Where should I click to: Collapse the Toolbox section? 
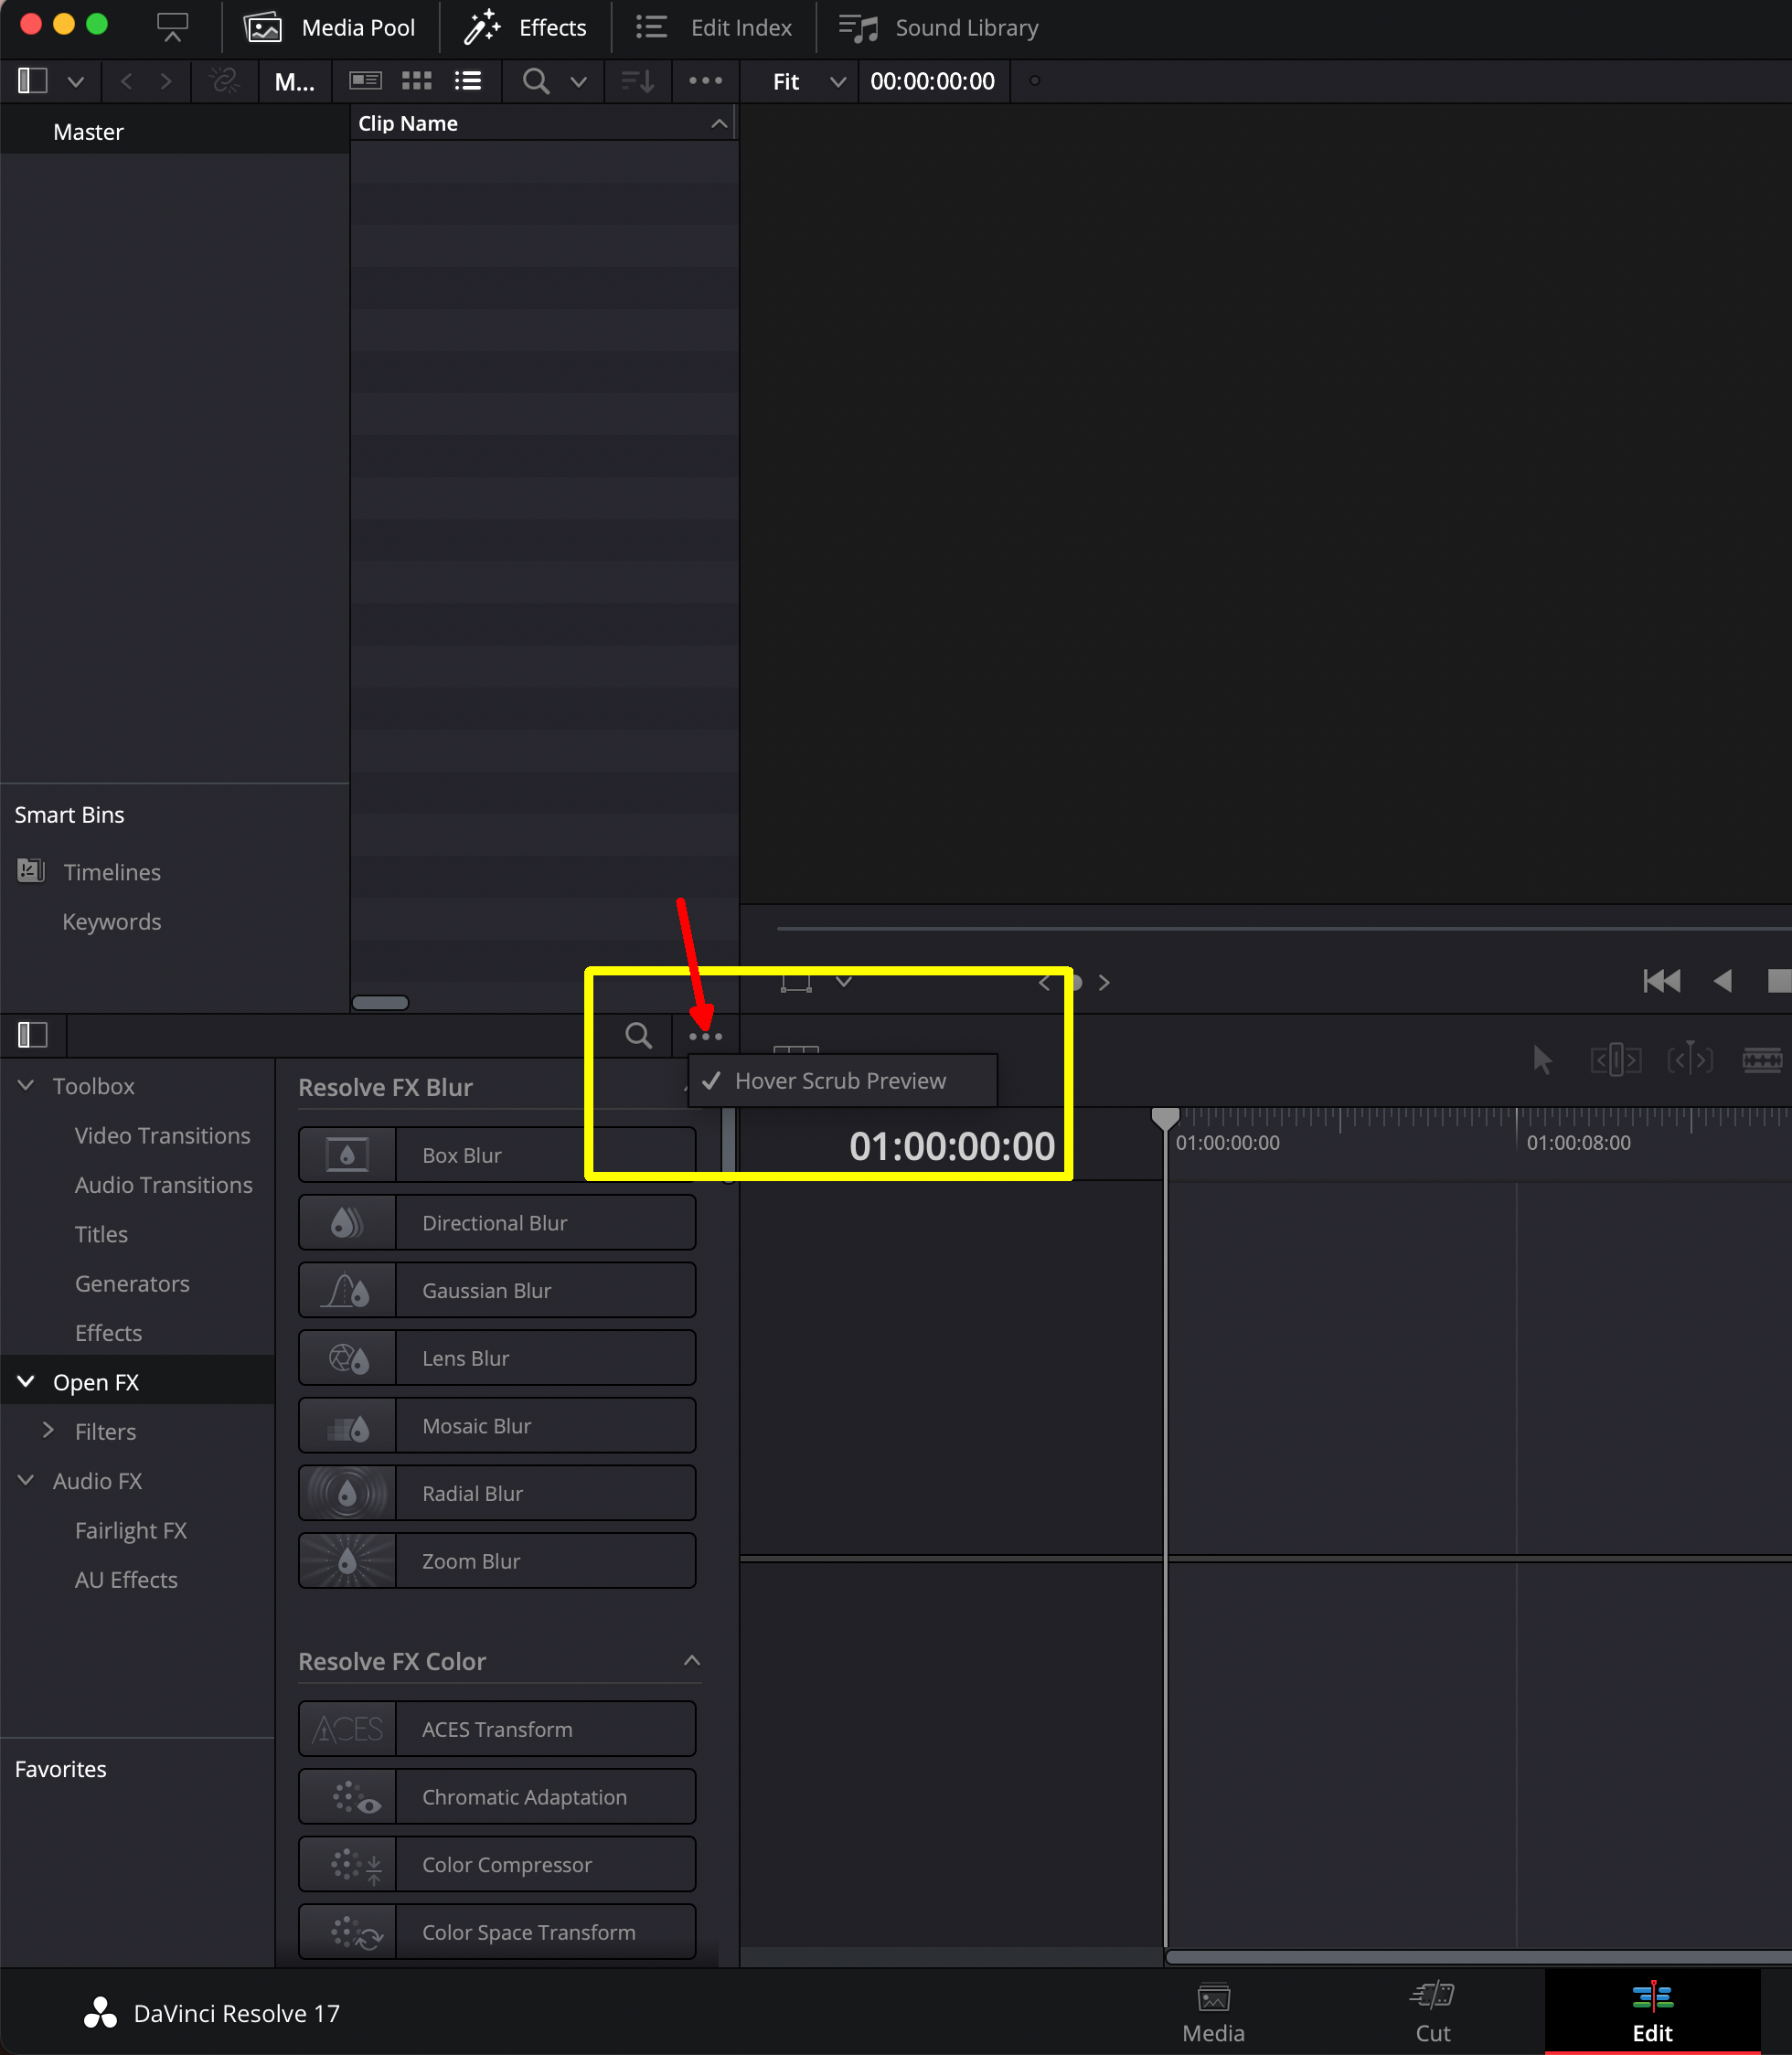click(x=25, y=1085)
